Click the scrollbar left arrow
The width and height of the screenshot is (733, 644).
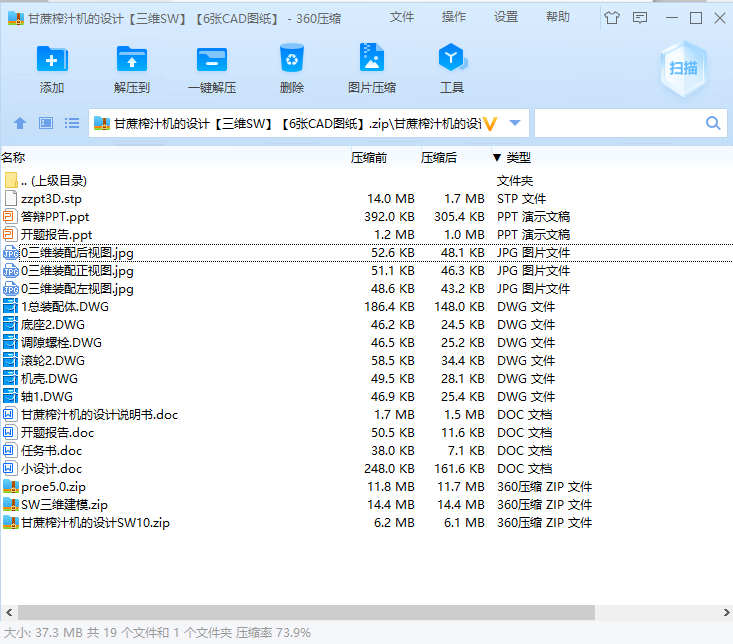[x=9, y=612]
